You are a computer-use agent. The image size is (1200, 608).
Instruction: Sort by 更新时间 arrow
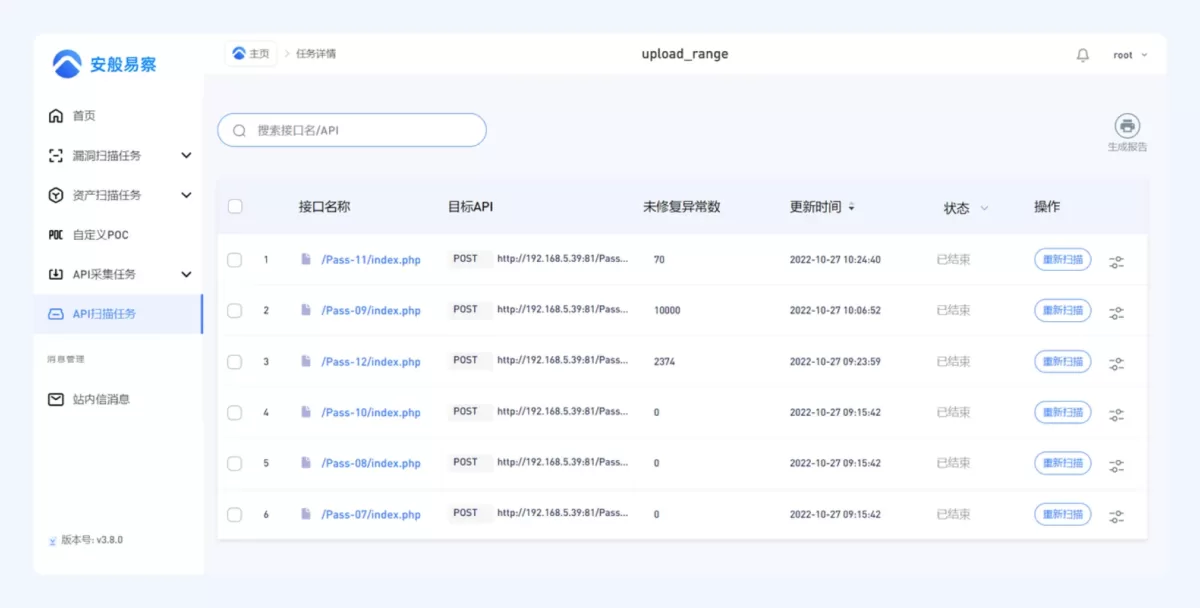pos(852,207)
